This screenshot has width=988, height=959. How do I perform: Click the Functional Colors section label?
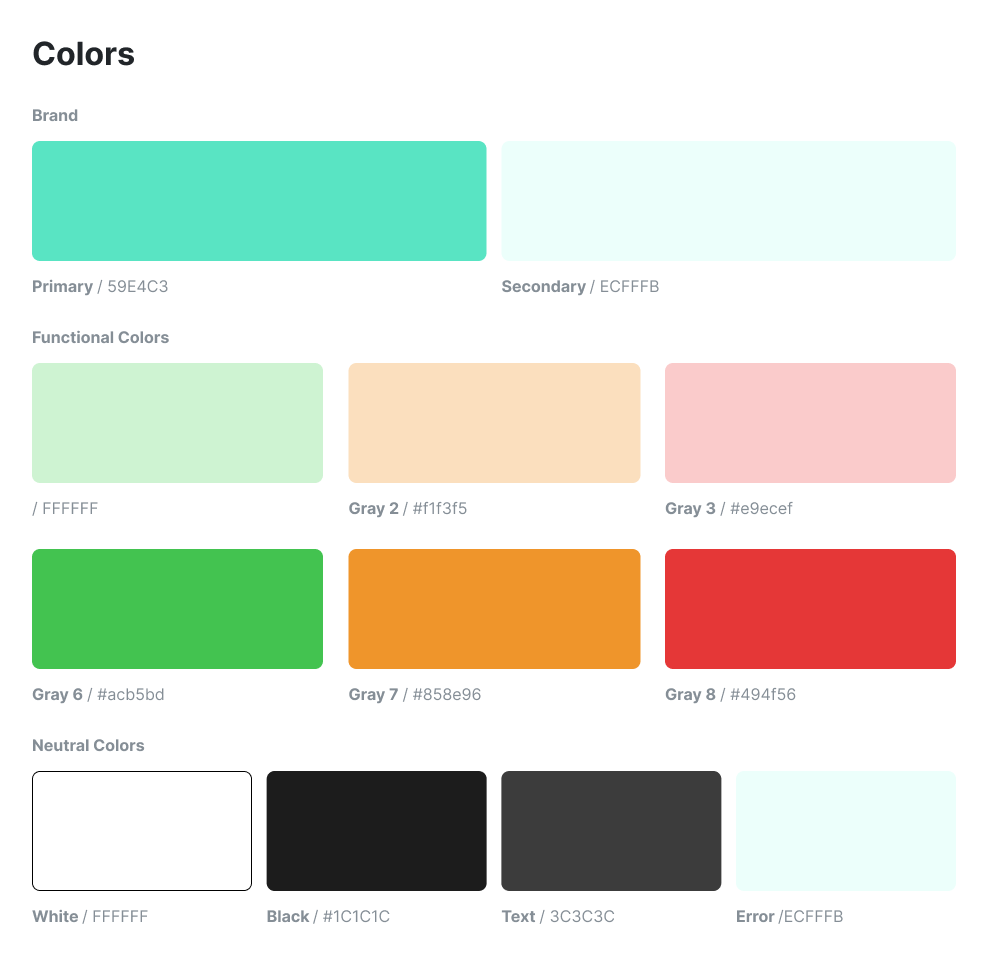point(100,338)
